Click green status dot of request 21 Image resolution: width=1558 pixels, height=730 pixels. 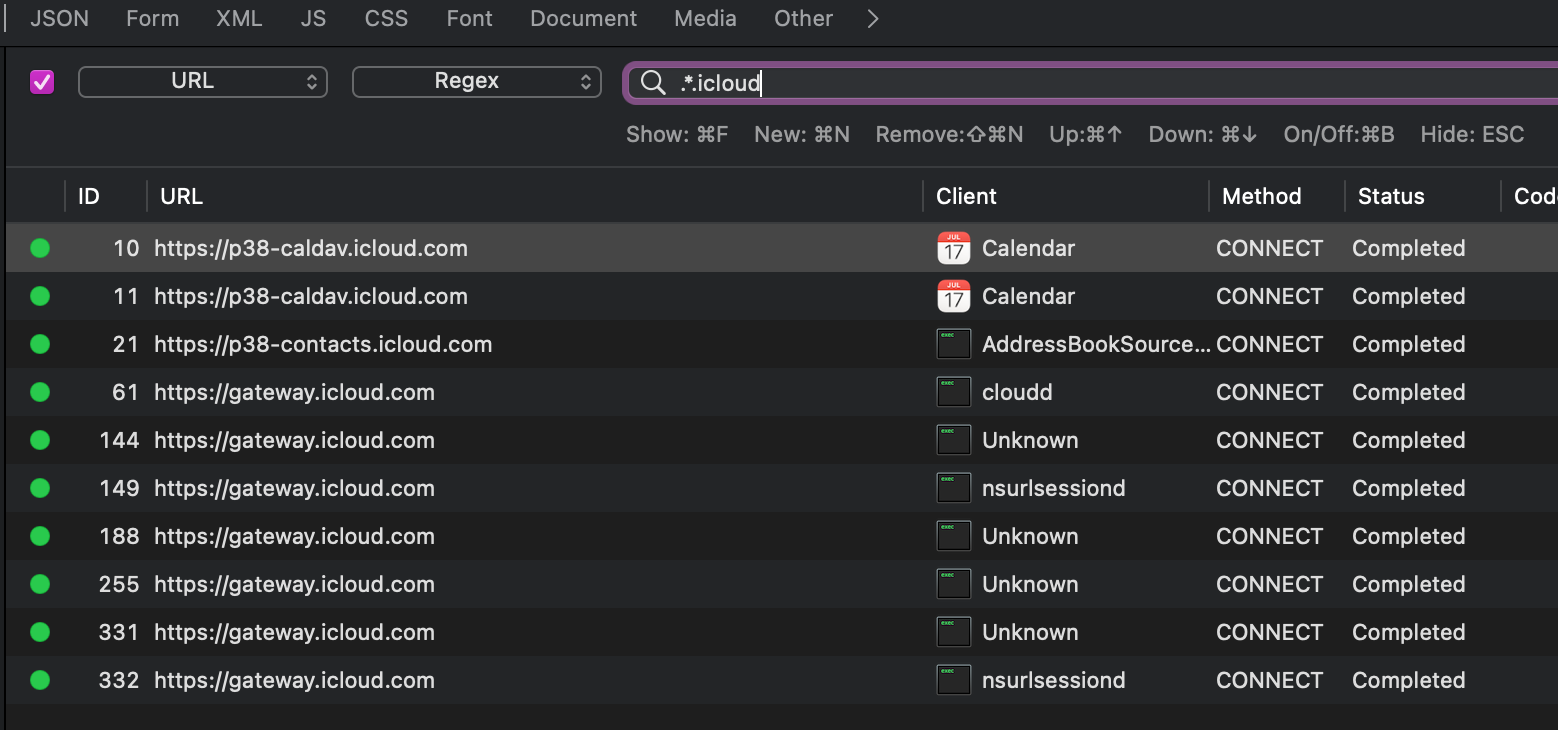coord(40,344)
